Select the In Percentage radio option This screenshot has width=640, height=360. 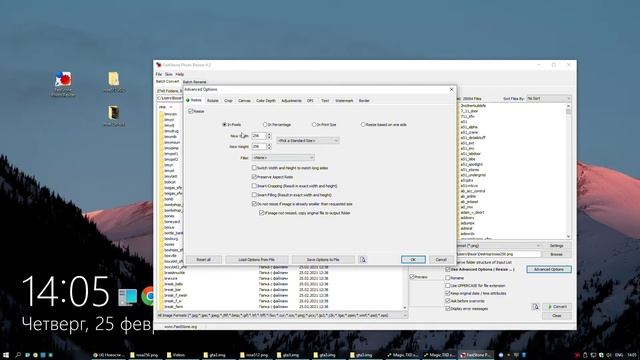click(265, 124)
